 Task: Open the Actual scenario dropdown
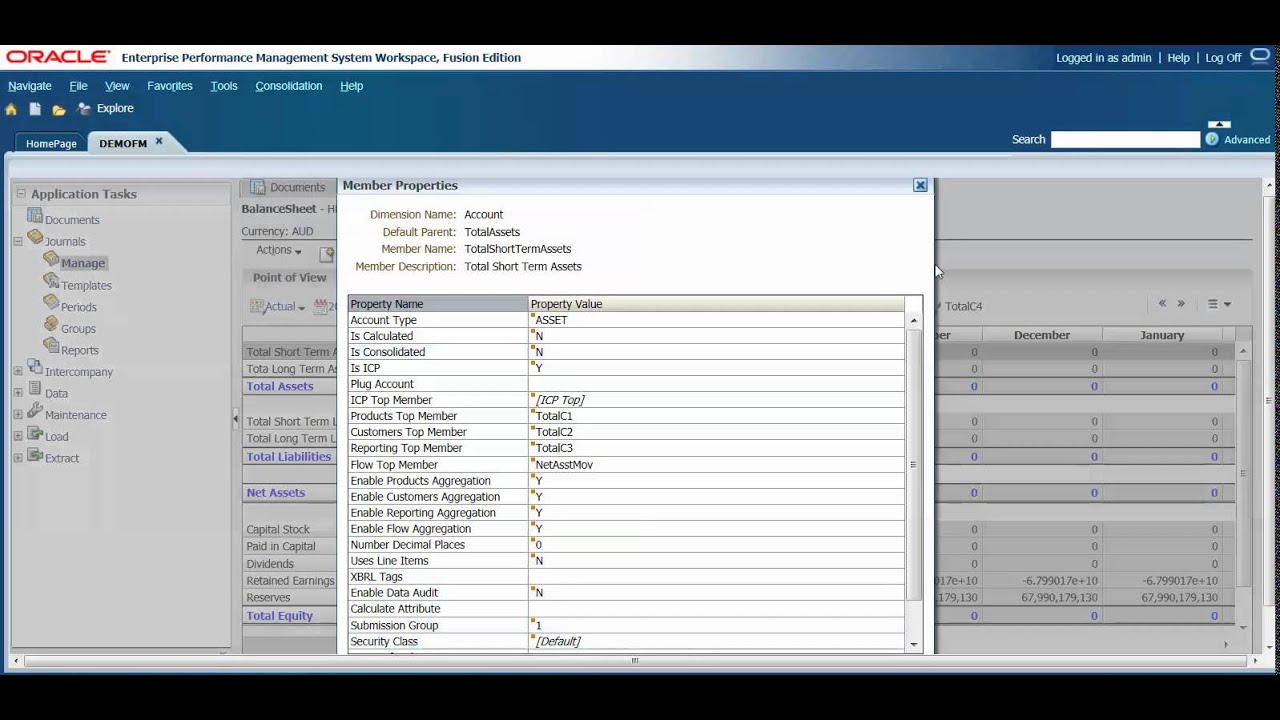(x=279, y=307)
